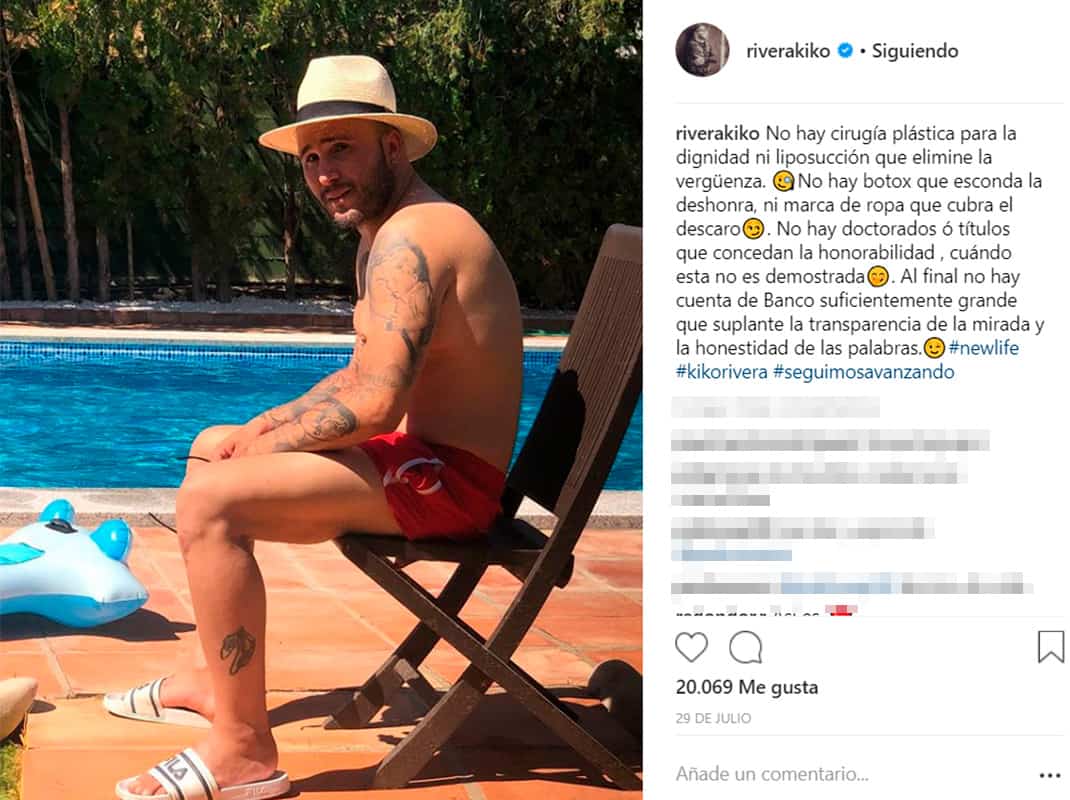Click the winking emoji before hashtags
Screen dimensions: 1070x800
pyautogui.click(x=934, y=348)
